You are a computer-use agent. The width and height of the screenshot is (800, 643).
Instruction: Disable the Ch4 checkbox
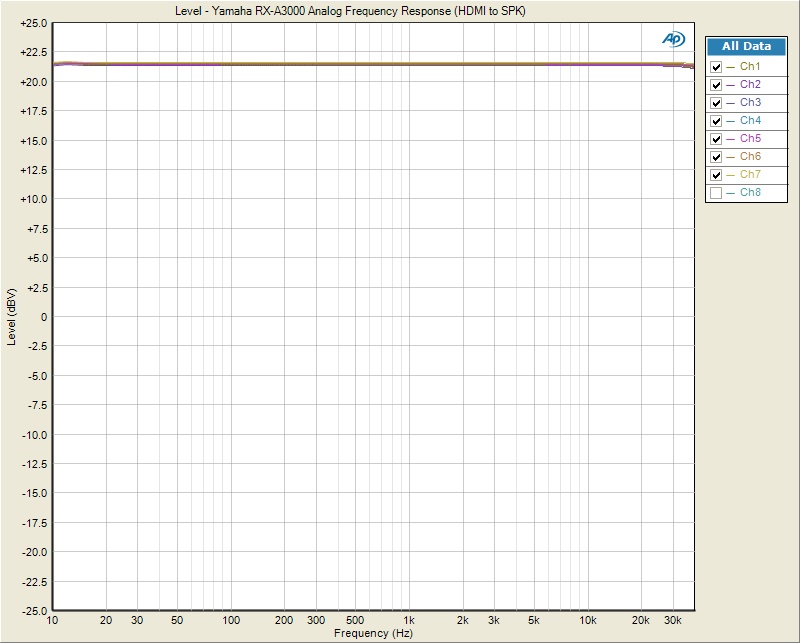click(716, 121)
